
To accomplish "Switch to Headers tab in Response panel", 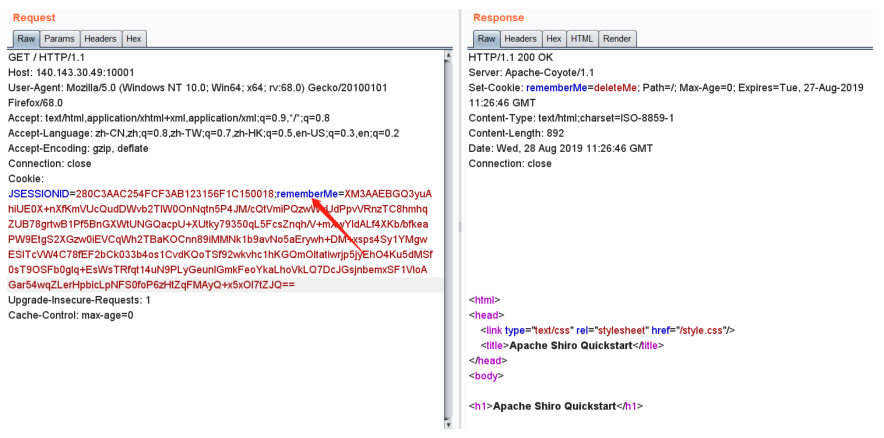I will [520, 39].
